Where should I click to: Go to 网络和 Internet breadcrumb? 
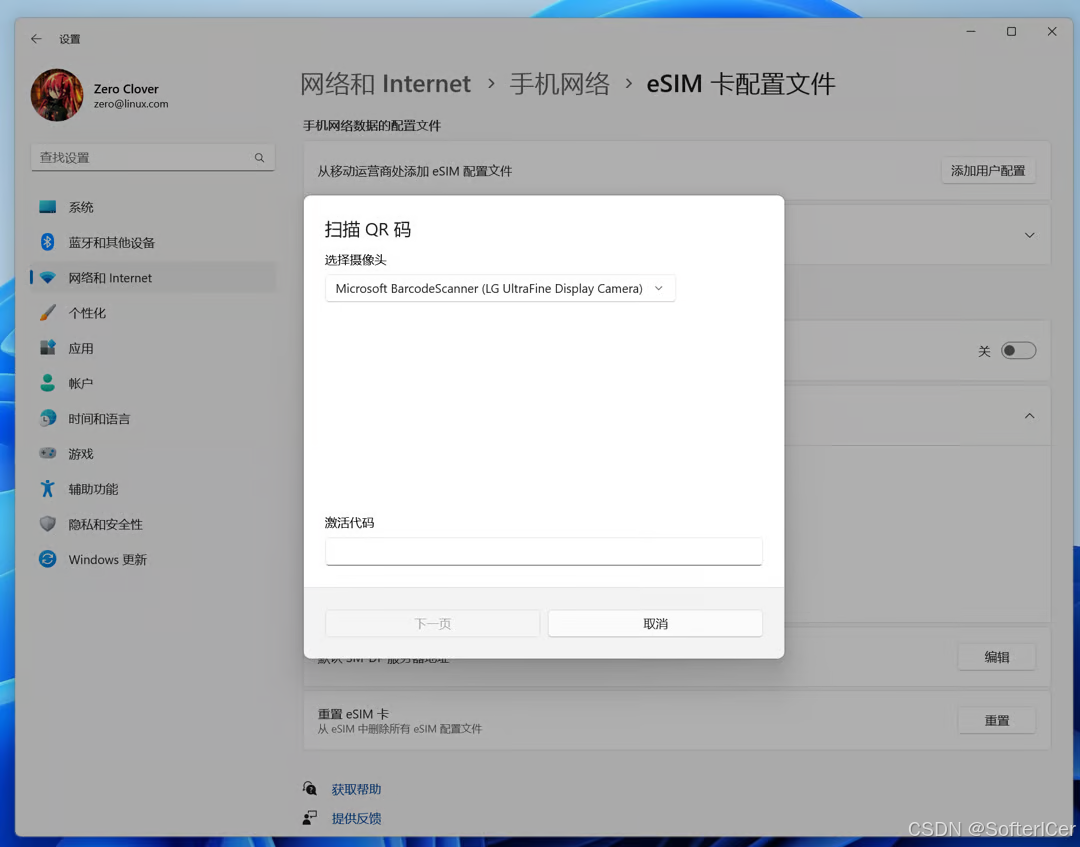tap(386, 84)
